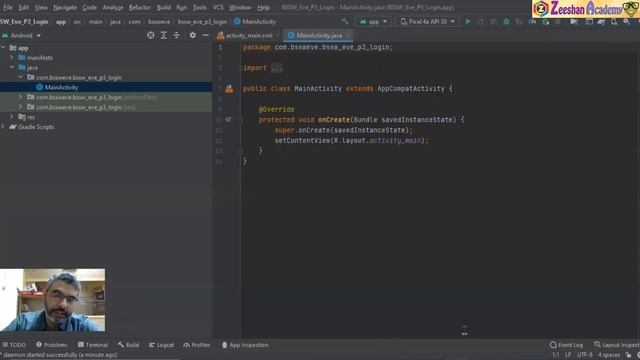This screenshot has height=360, width=640.
Task: Click the UTF-8 encoding in status bar
Action: pyautogui.click(x=584, y=355)
